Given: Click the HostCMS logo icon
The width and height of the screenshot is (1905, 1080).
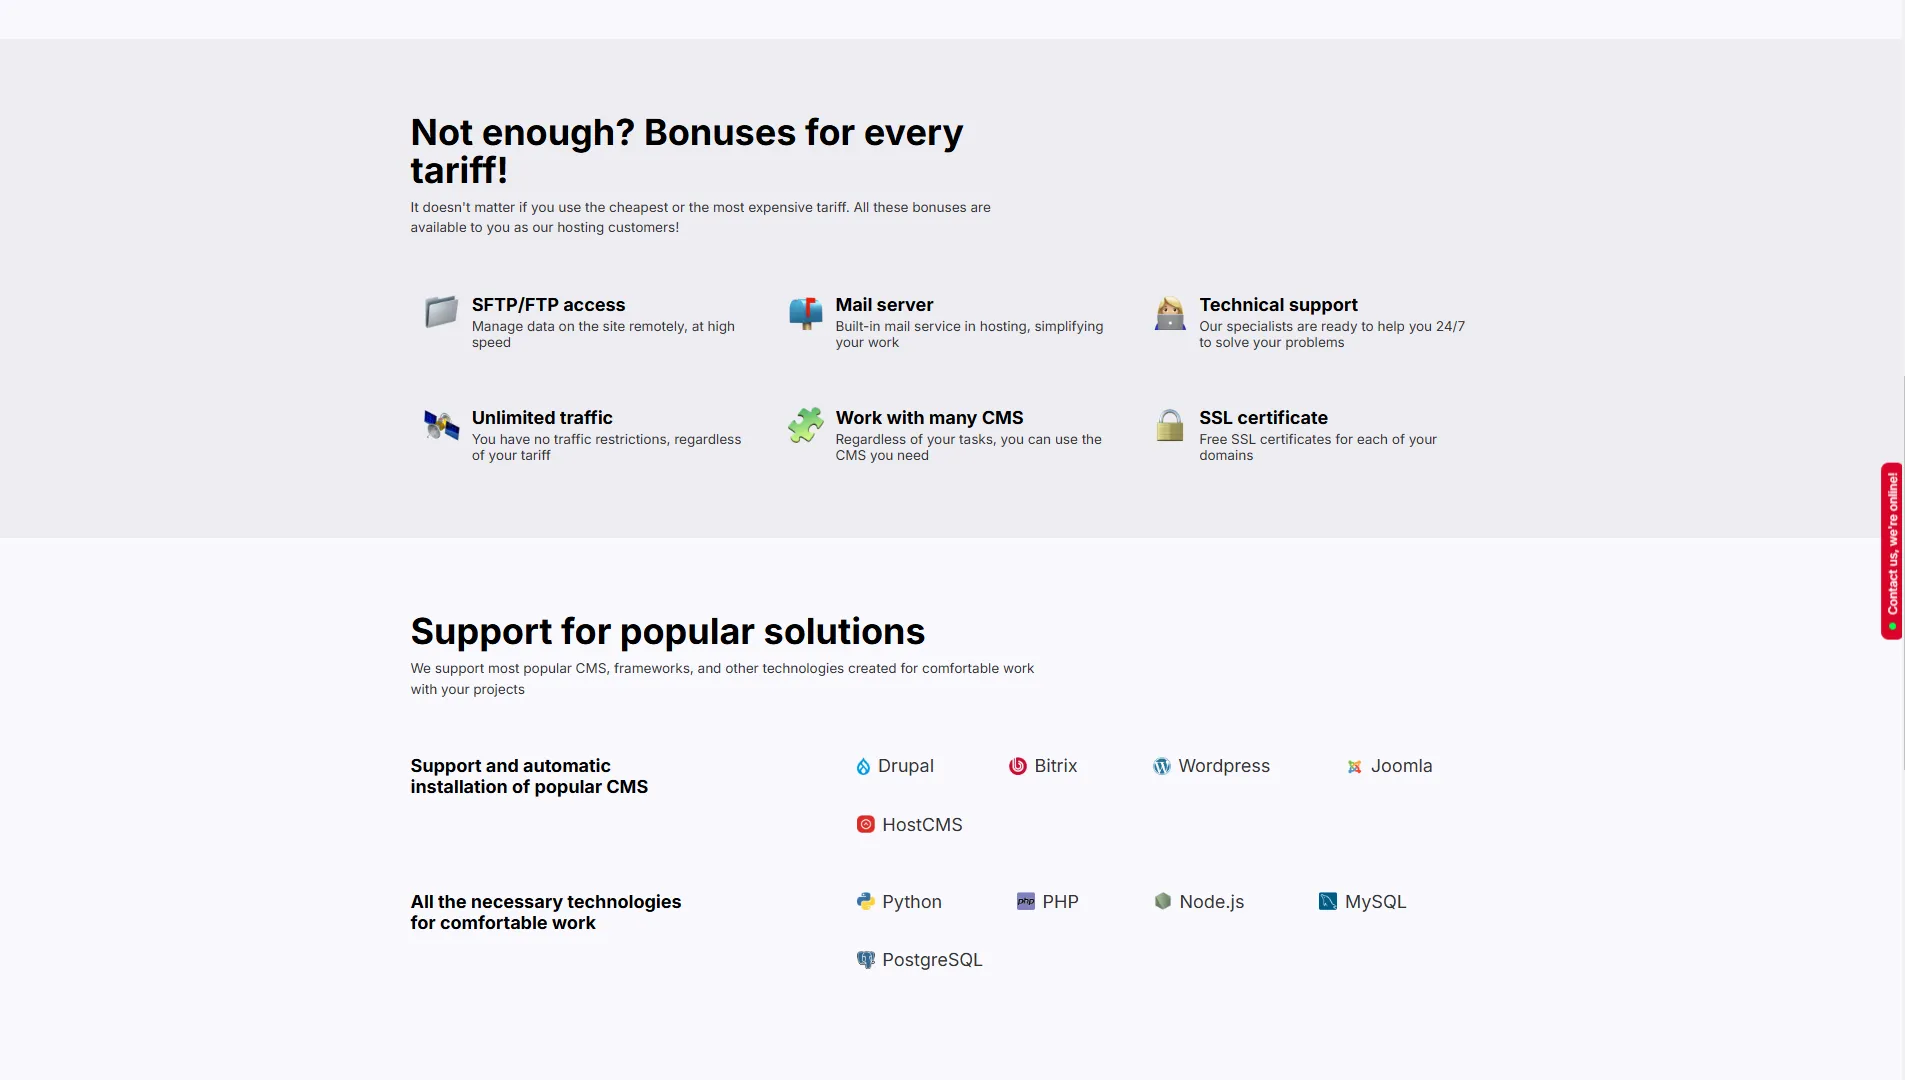Looking at the screenshot, I should click(x=865, y=825).
